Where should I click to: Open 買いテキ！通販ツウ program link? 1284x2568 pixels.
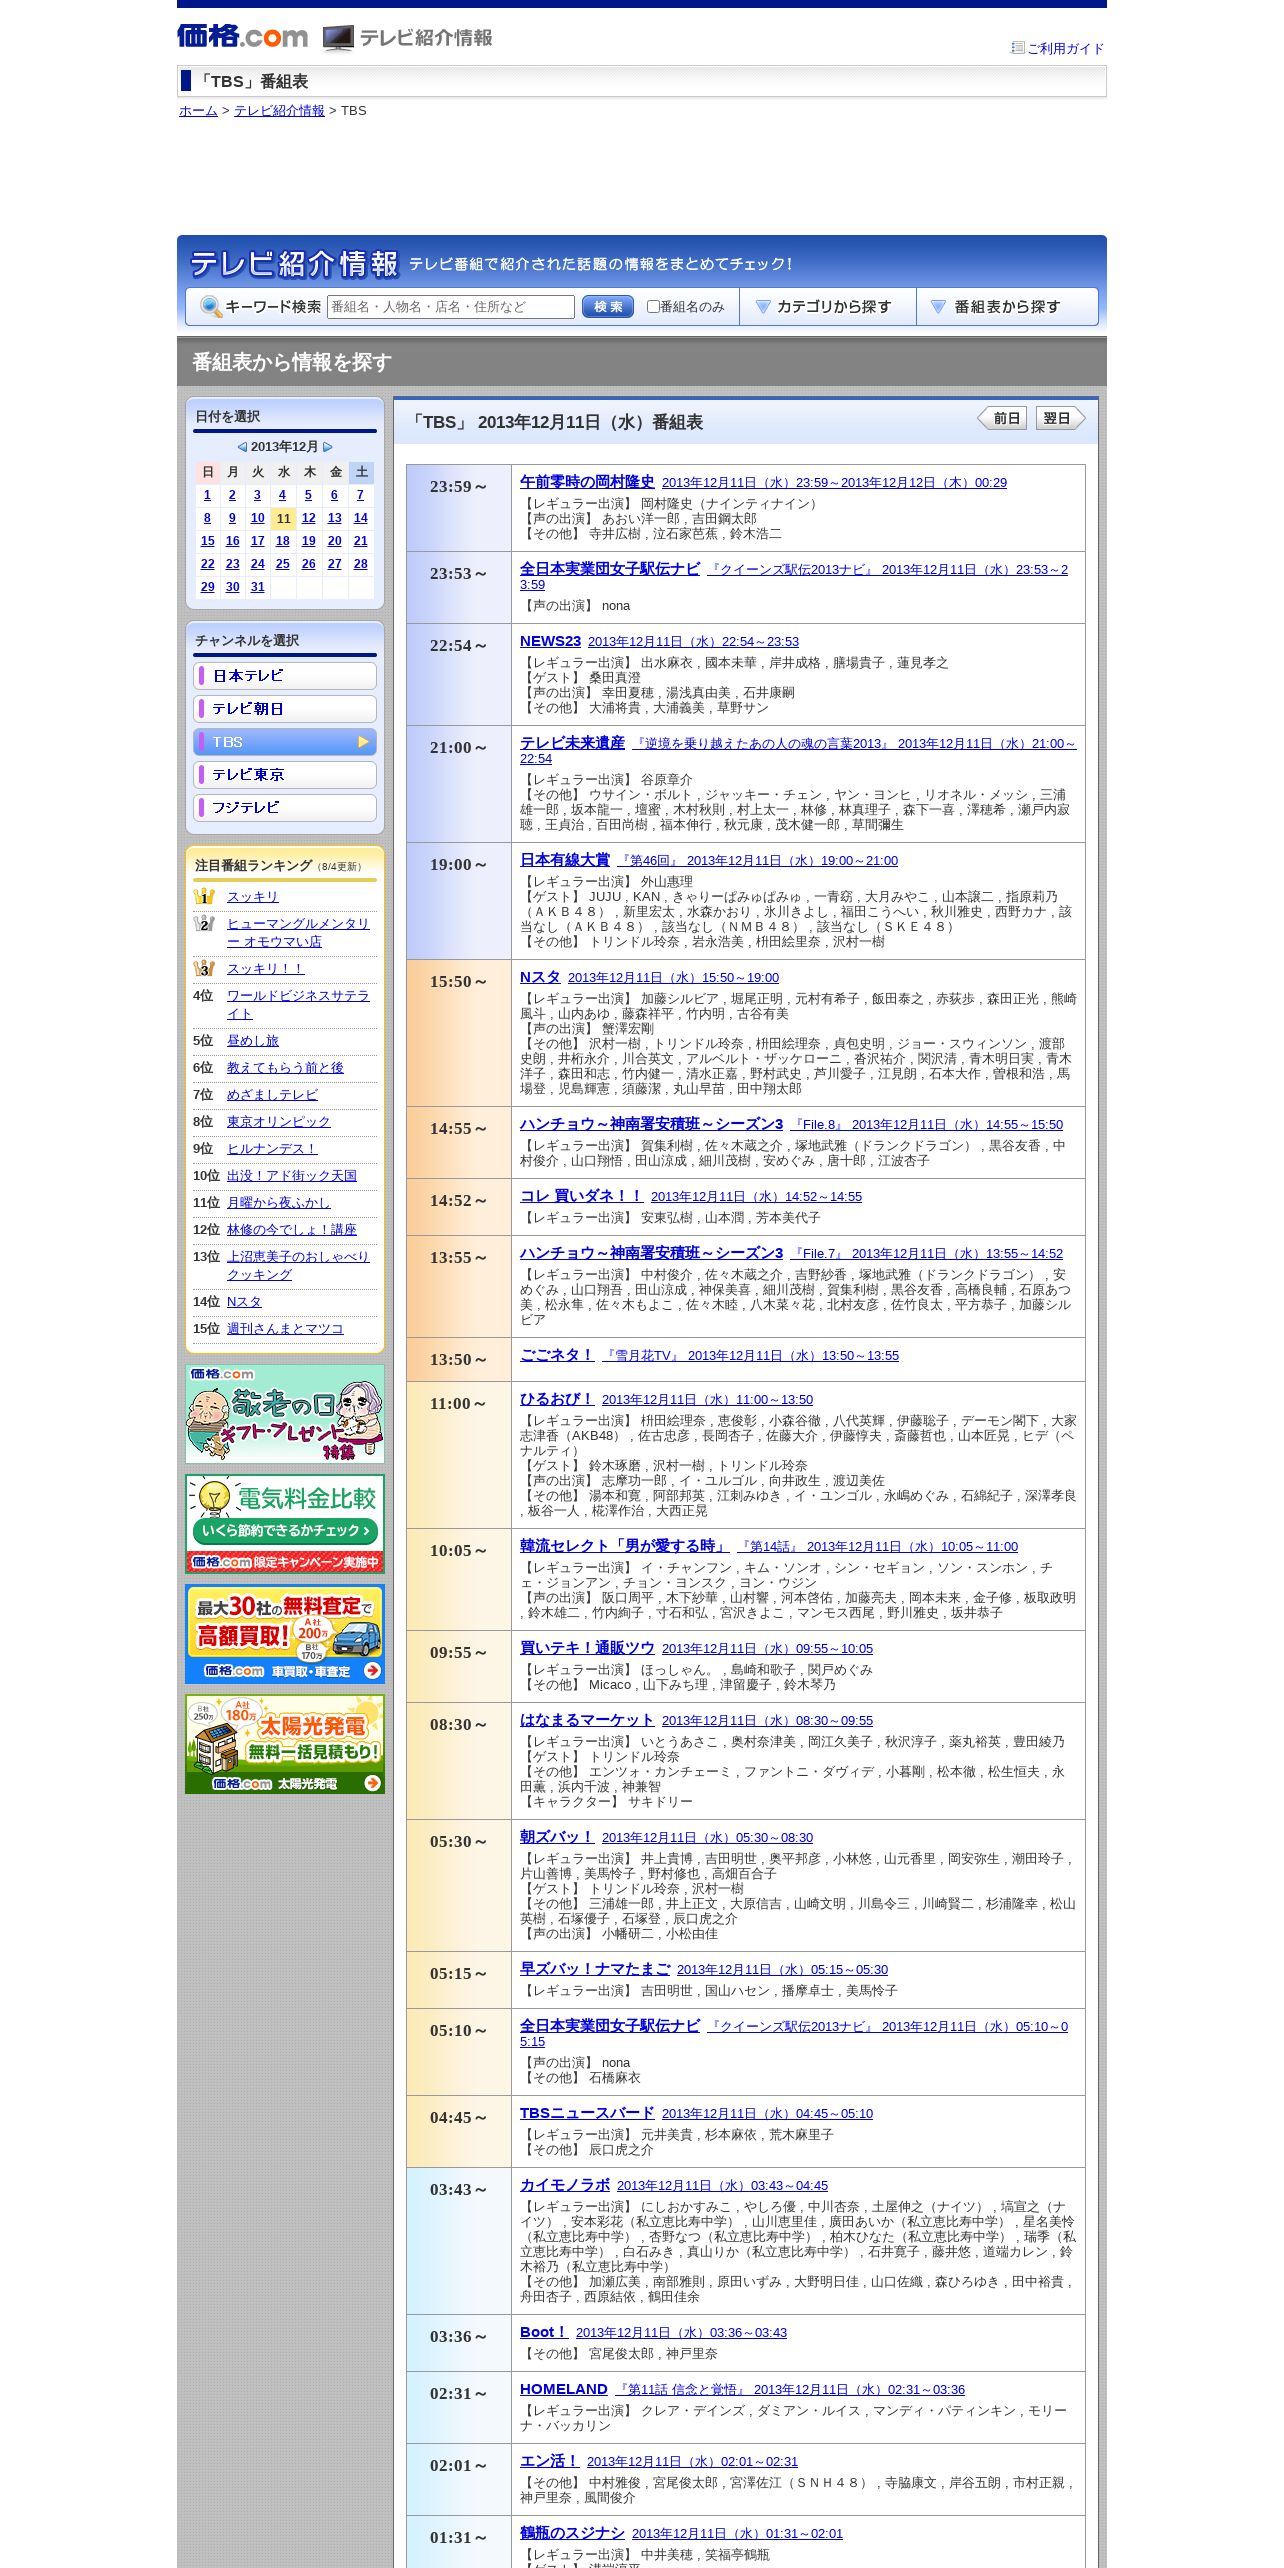(x=587, y=1648)
